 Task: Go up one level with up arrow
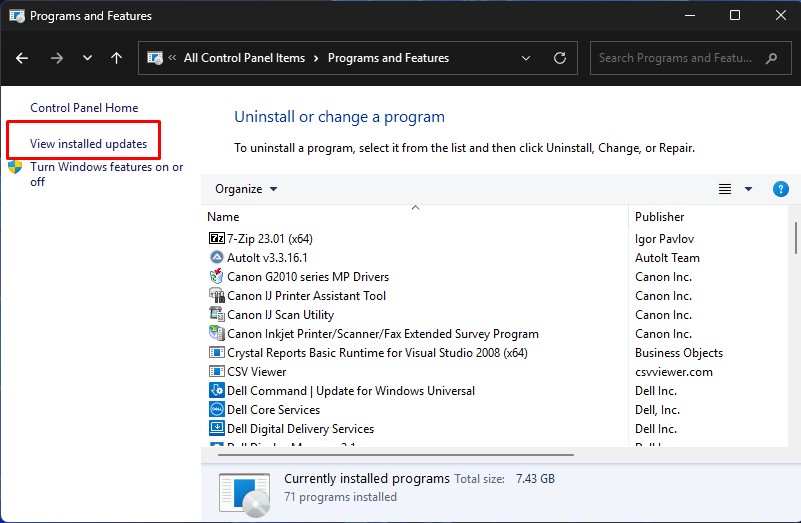pyautogui.click(x=116, y=58)
